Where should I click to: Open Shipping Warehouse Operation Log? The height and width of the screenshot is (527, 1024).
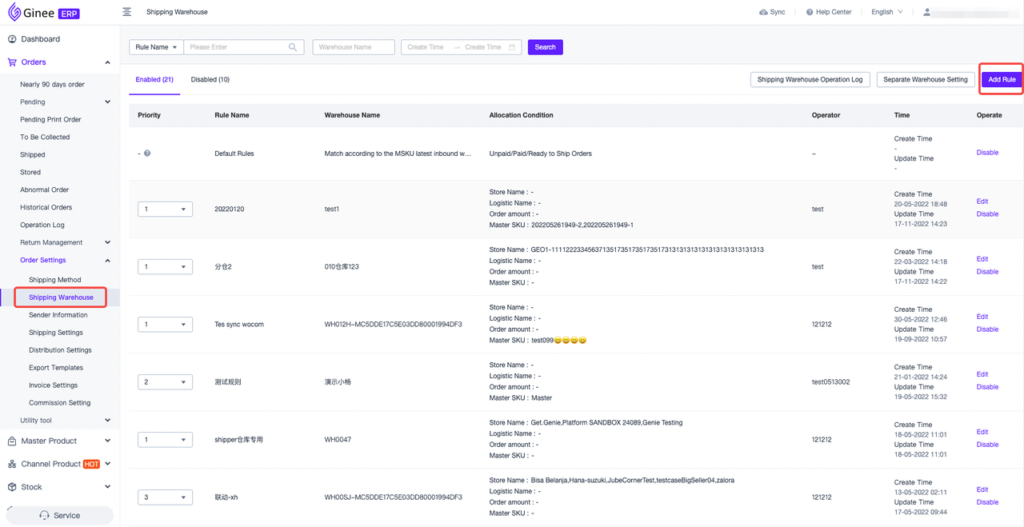coord(809,79)
